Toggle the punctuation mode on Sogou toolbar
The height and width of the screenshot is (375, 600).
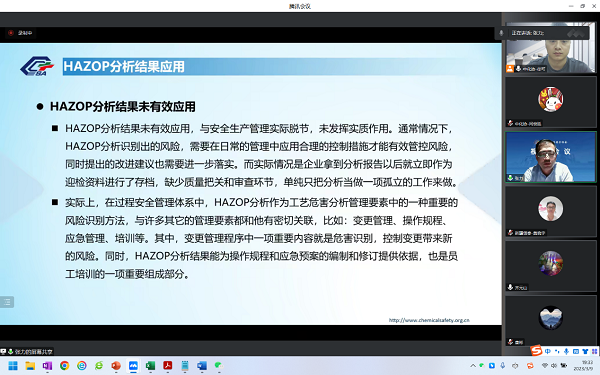[557, 351]
